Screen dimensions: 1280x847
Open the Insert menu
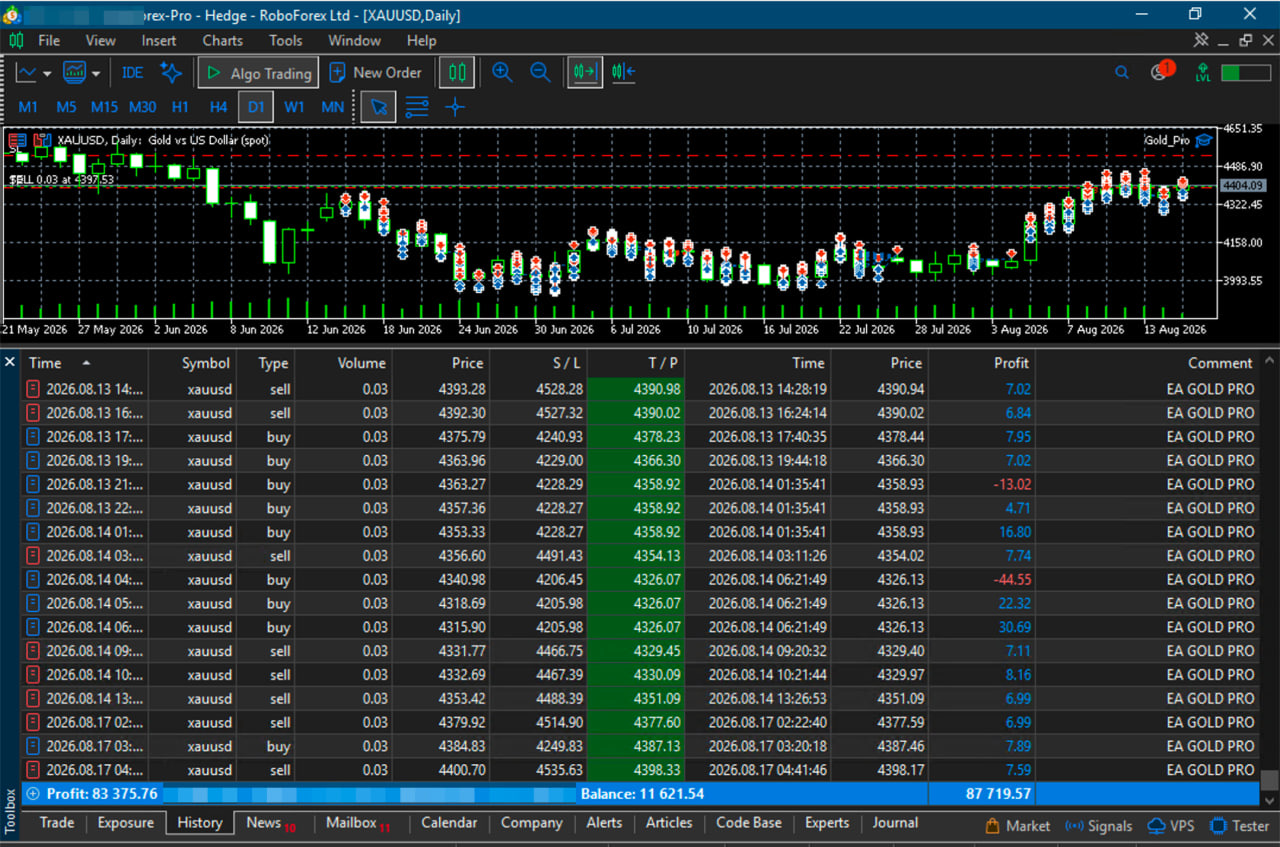click(x=158, y=41)
